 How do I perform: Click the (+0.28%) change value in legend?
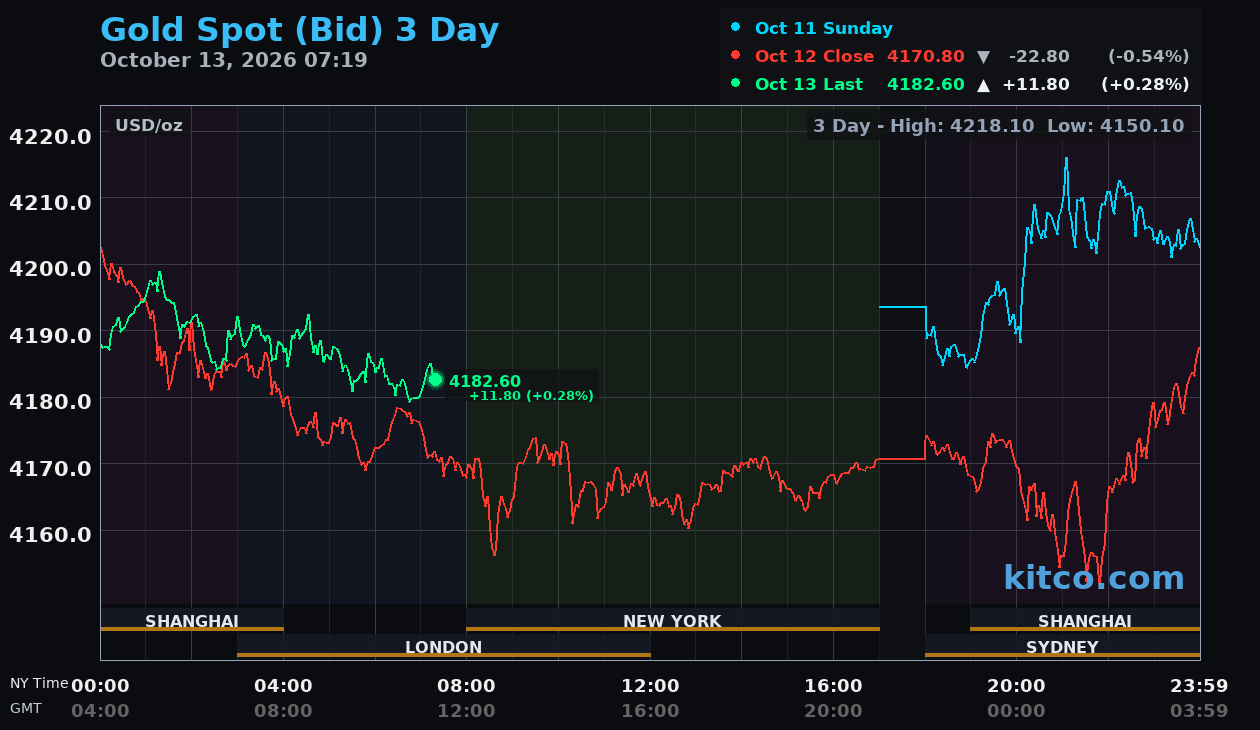pyautogui.click(x=1145, y=84)
